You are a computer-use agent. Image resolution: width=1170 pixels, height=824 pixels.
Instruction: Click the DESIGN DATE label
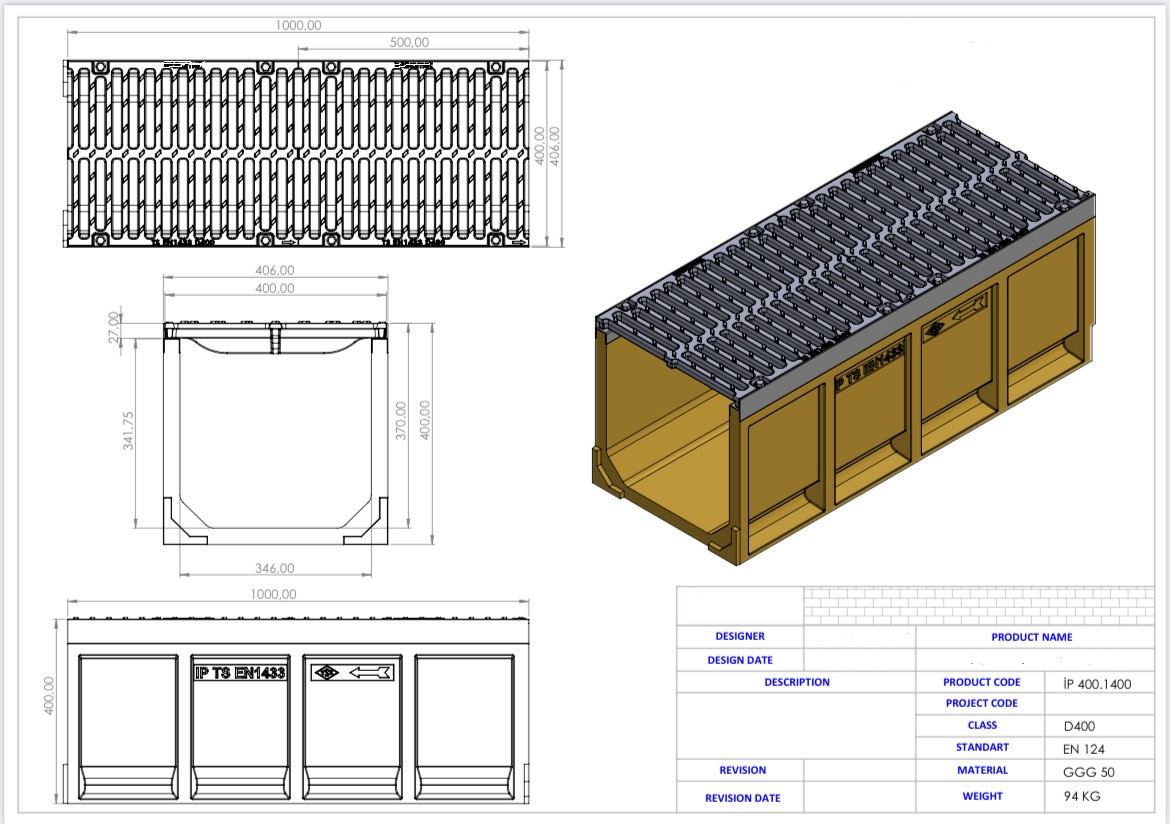pos(740,660)
